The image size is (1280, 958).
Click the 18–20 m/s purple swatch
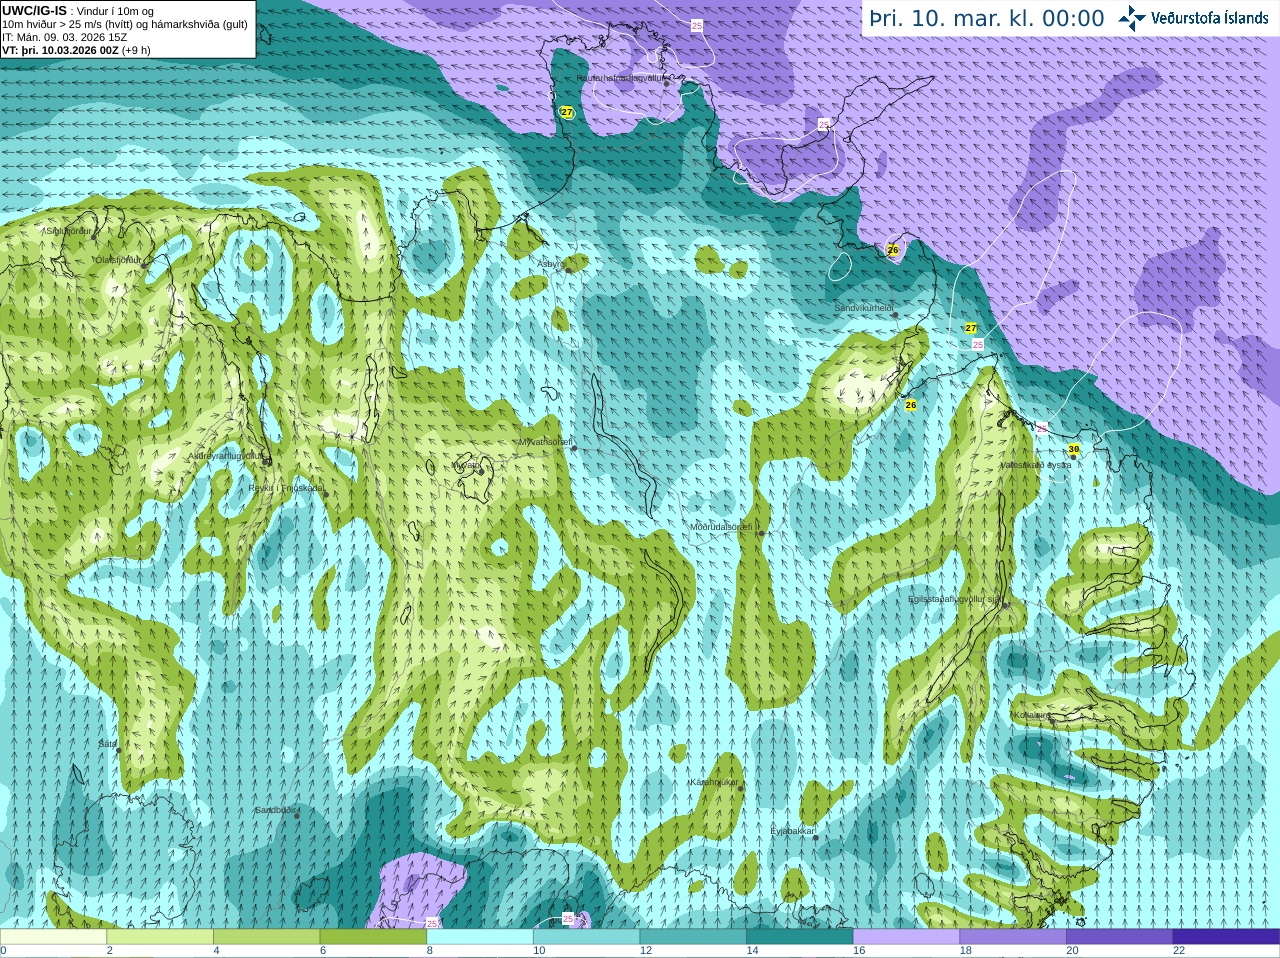(1013, 937)
